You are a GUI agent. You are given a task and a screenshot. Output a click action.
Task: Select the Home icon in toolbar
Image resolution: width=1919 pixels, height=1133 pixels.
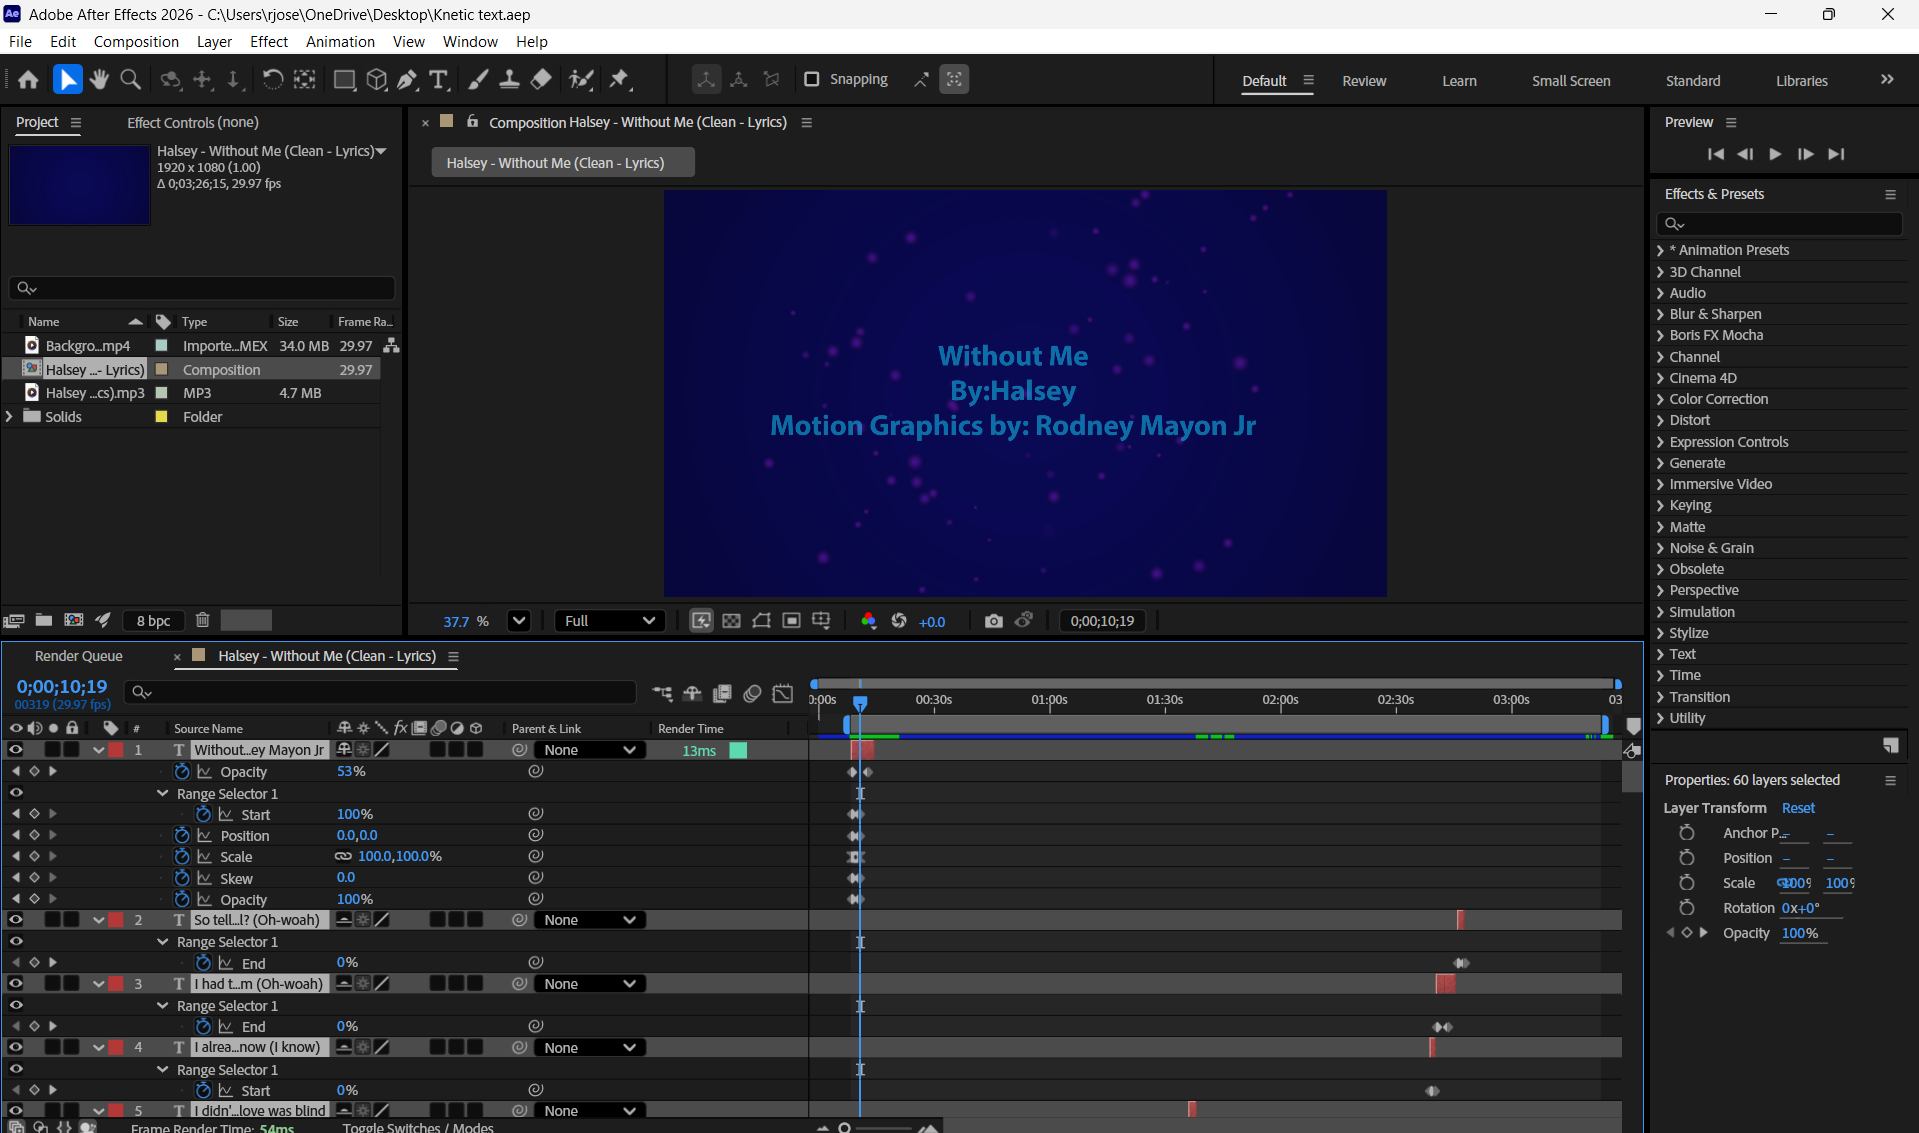pyautogui.click(x=28, y=80)
